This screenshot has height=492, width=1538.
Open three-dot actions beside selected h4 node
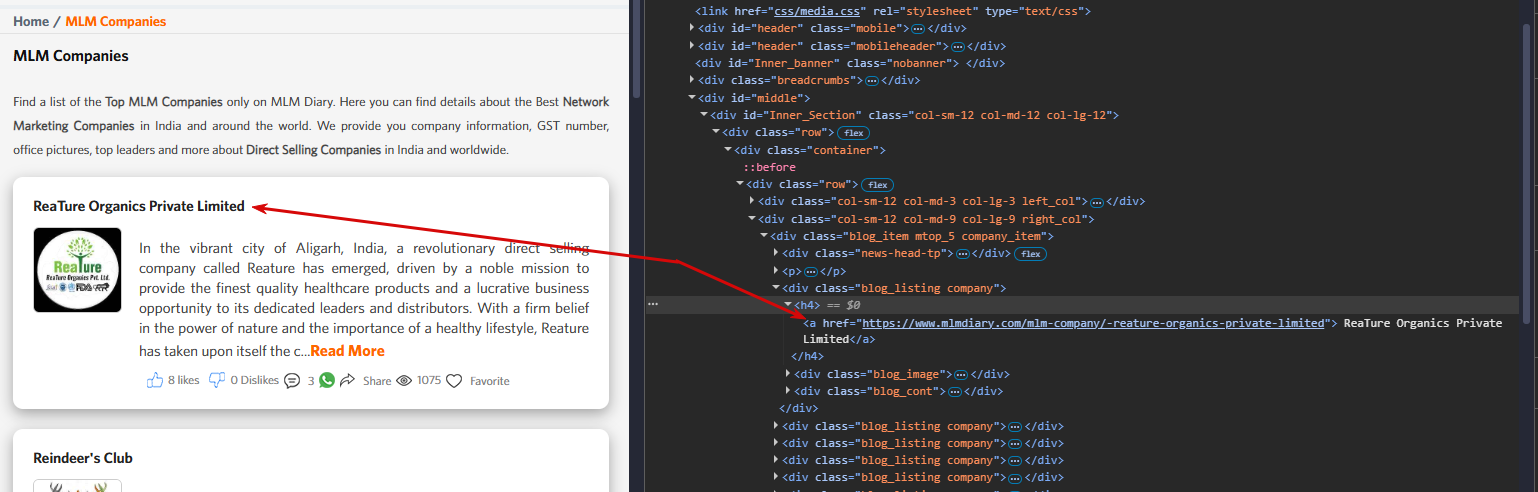653,304
